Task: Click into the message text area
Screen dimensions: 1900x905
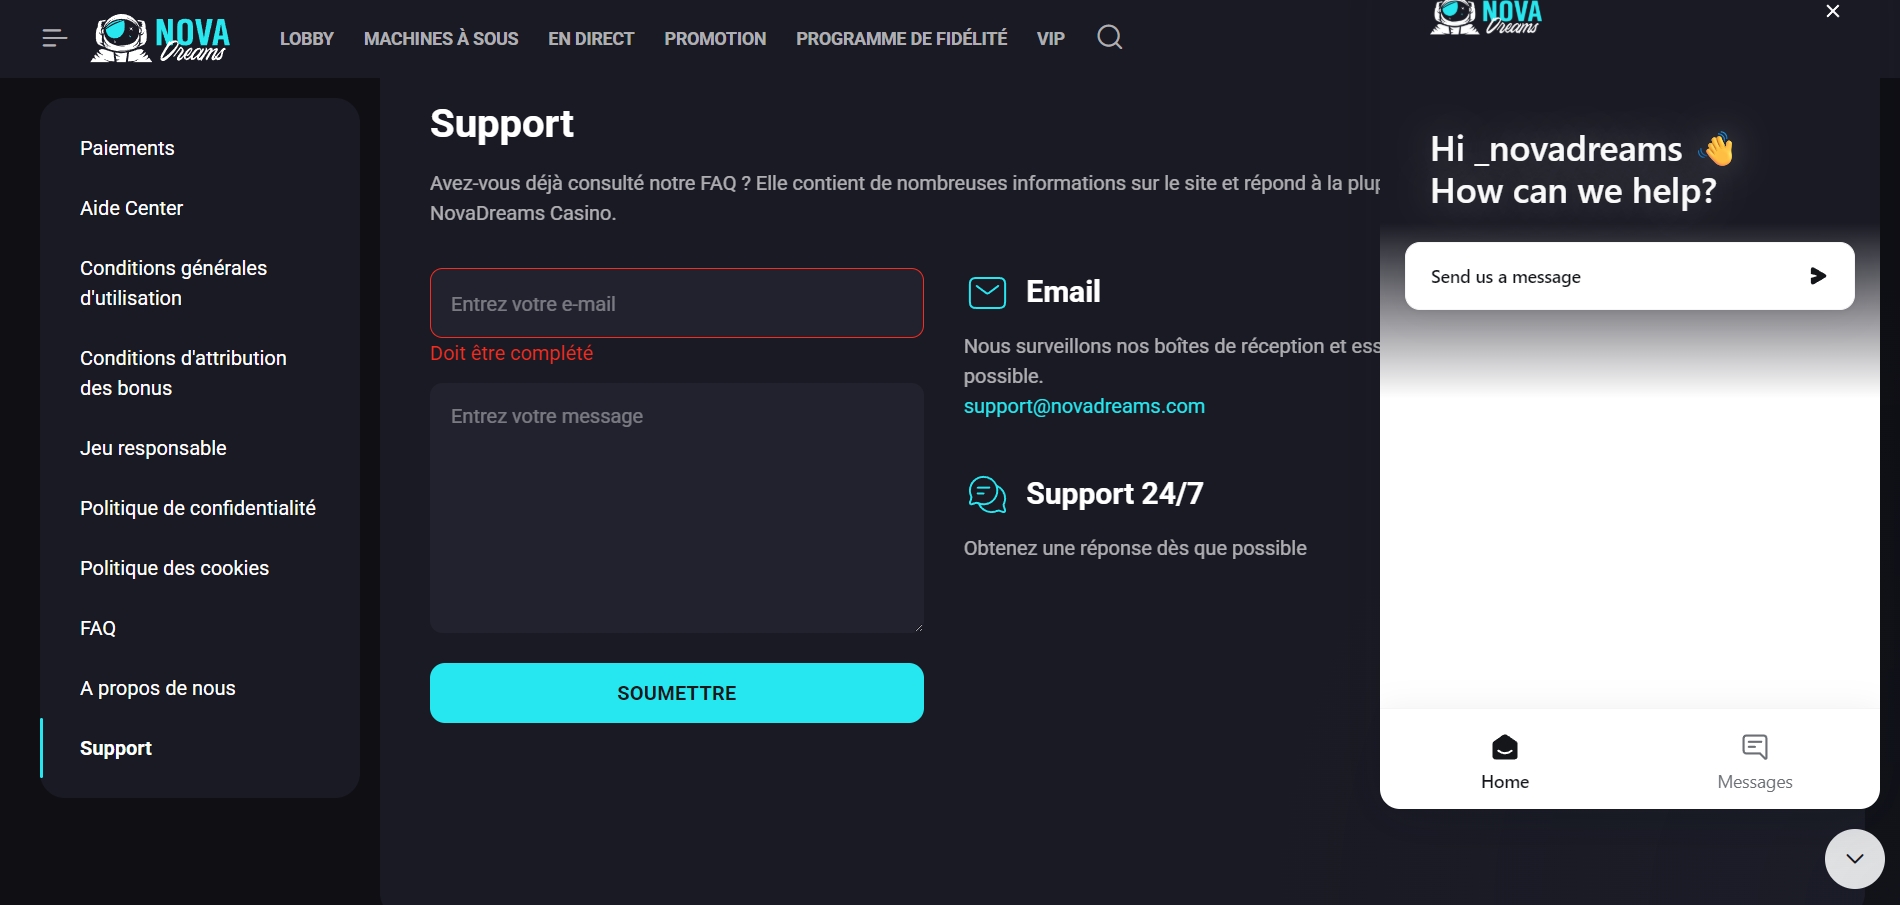Action: (676, 507)
